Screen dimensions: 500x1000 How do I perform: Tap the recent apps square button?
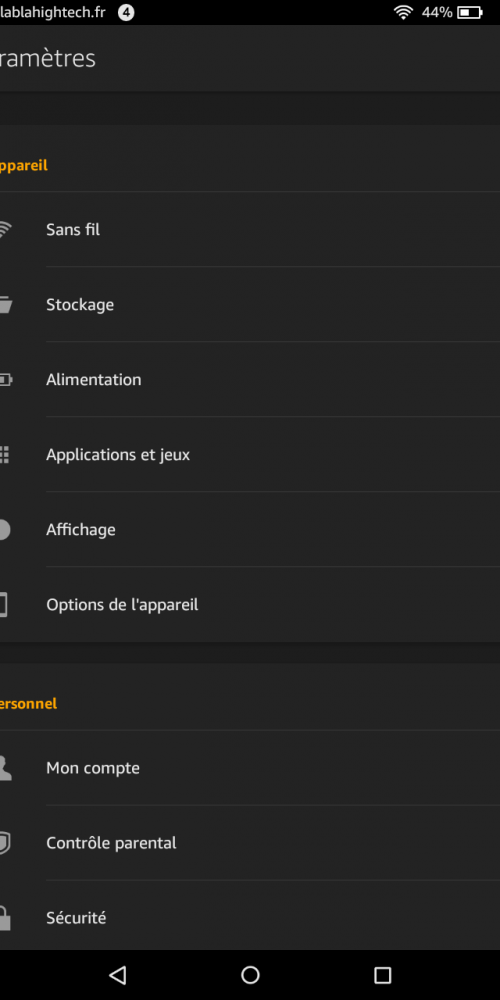click(x=383, y=974)
